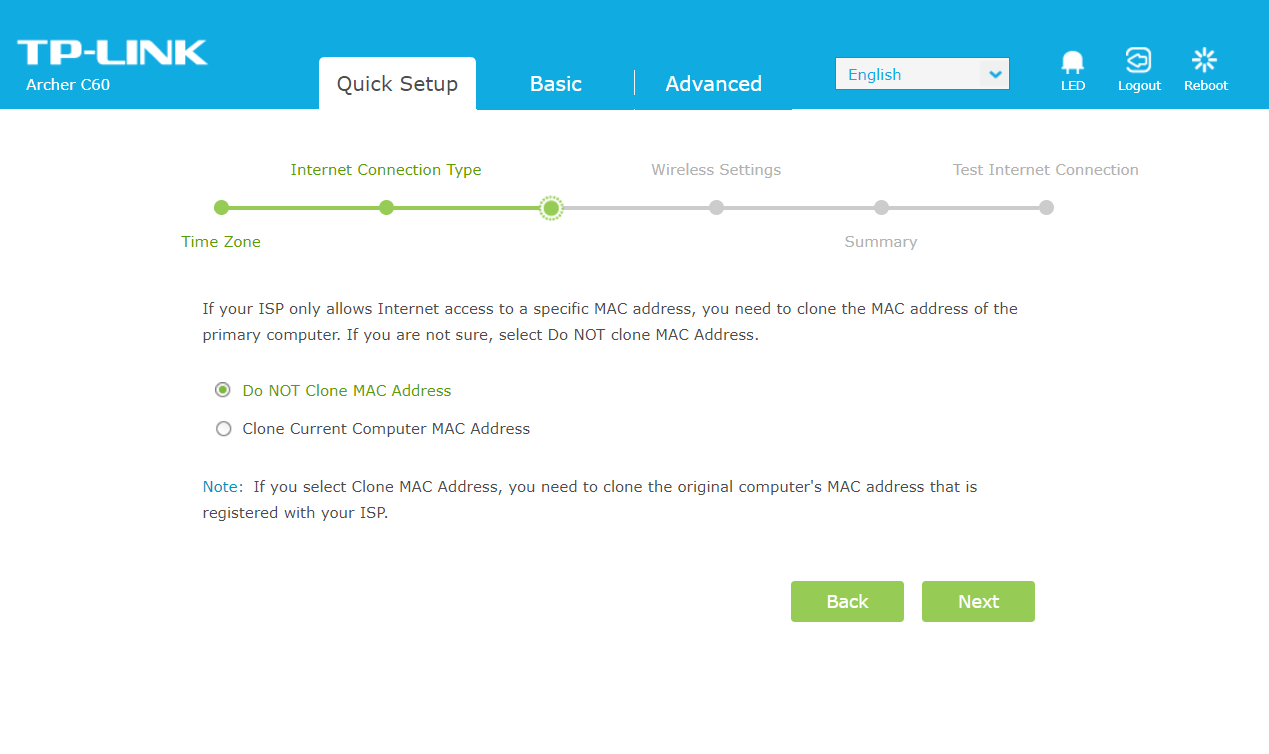Click the LED bulb icon

(1072, 62)
